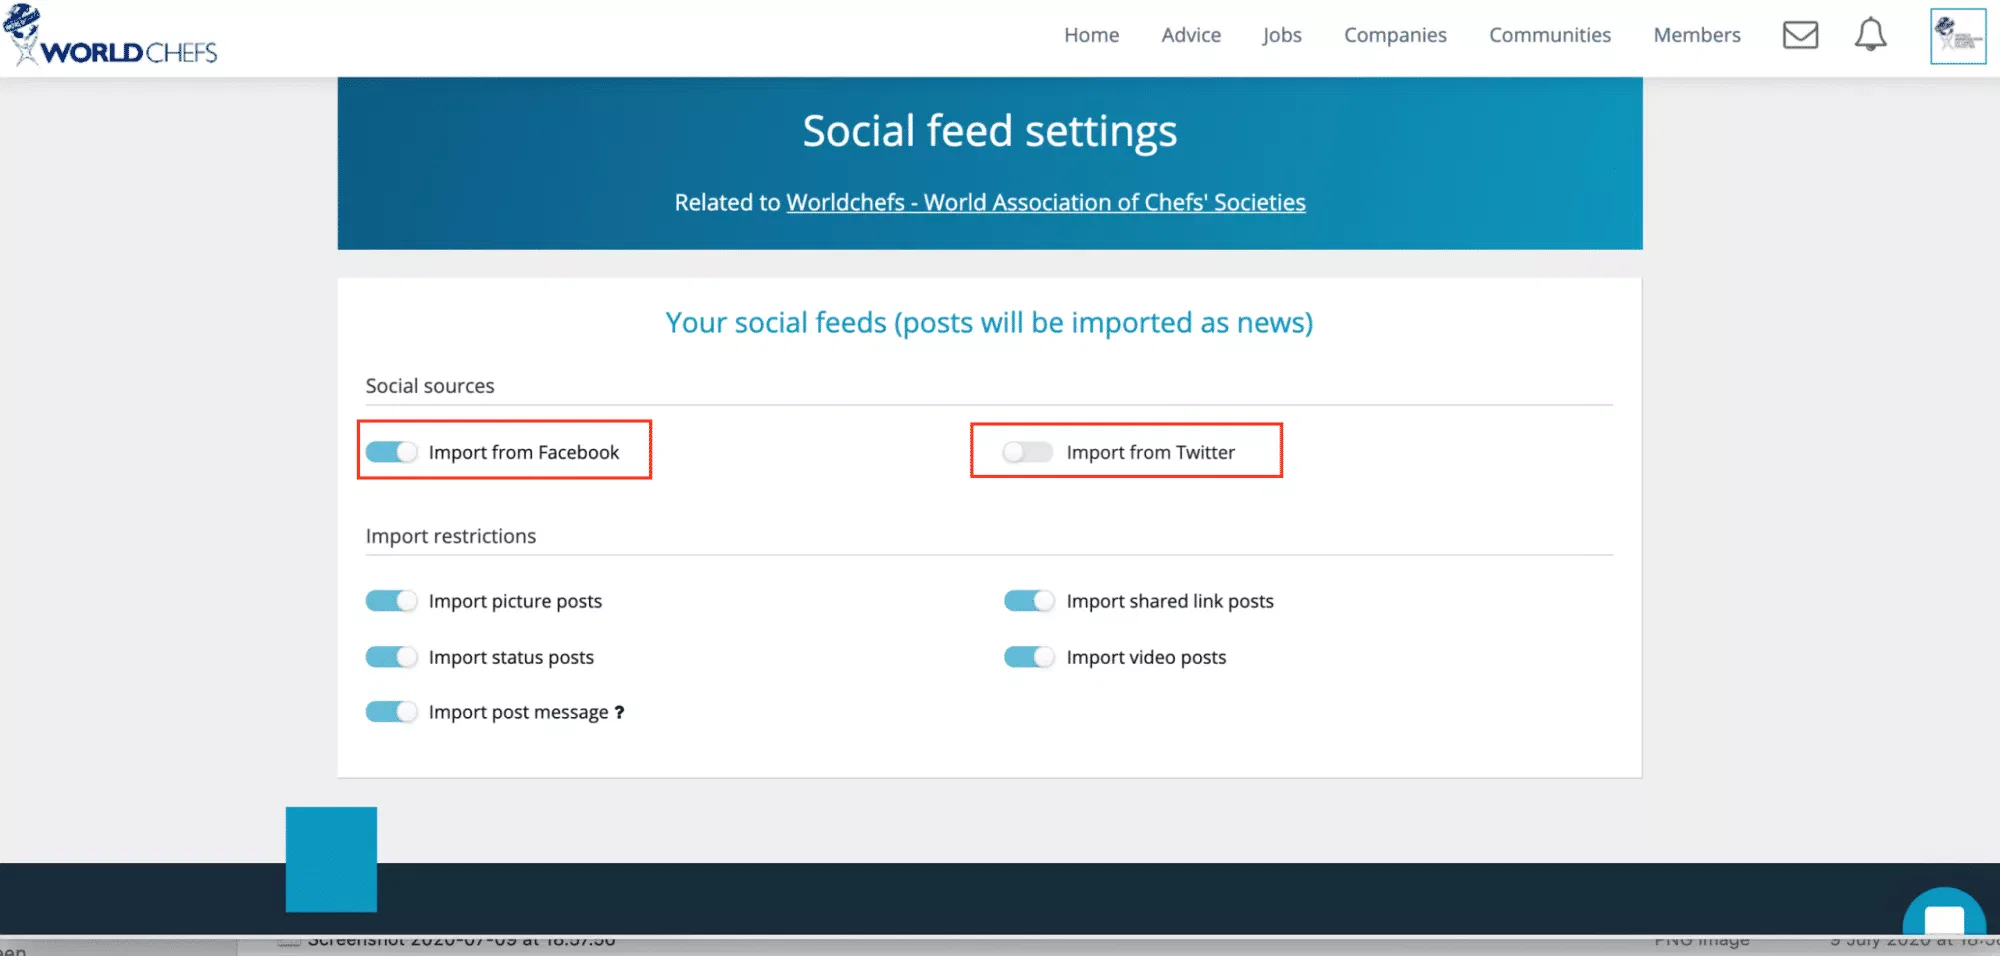Enable Import from Twitter toggle

pos(1028,452)
